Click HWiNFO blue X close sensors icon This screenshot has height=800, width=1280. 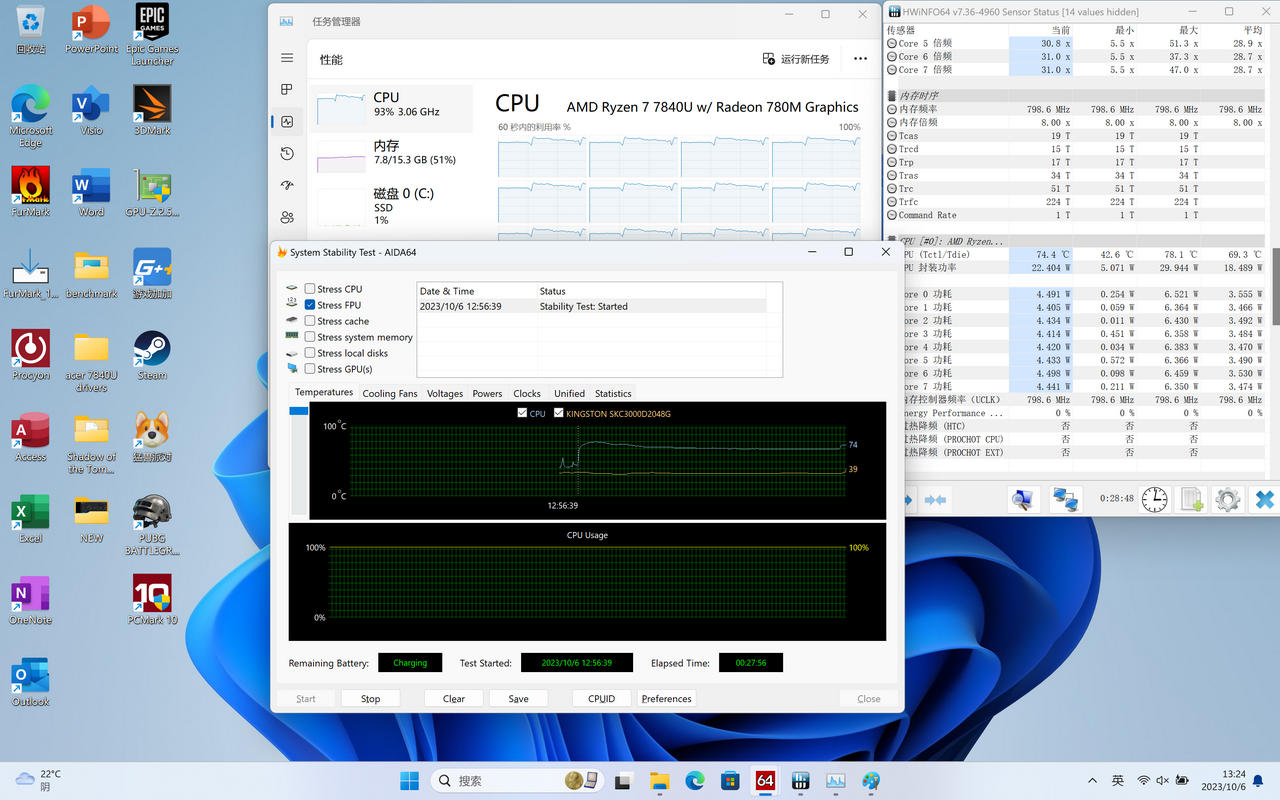(1265, 499)
